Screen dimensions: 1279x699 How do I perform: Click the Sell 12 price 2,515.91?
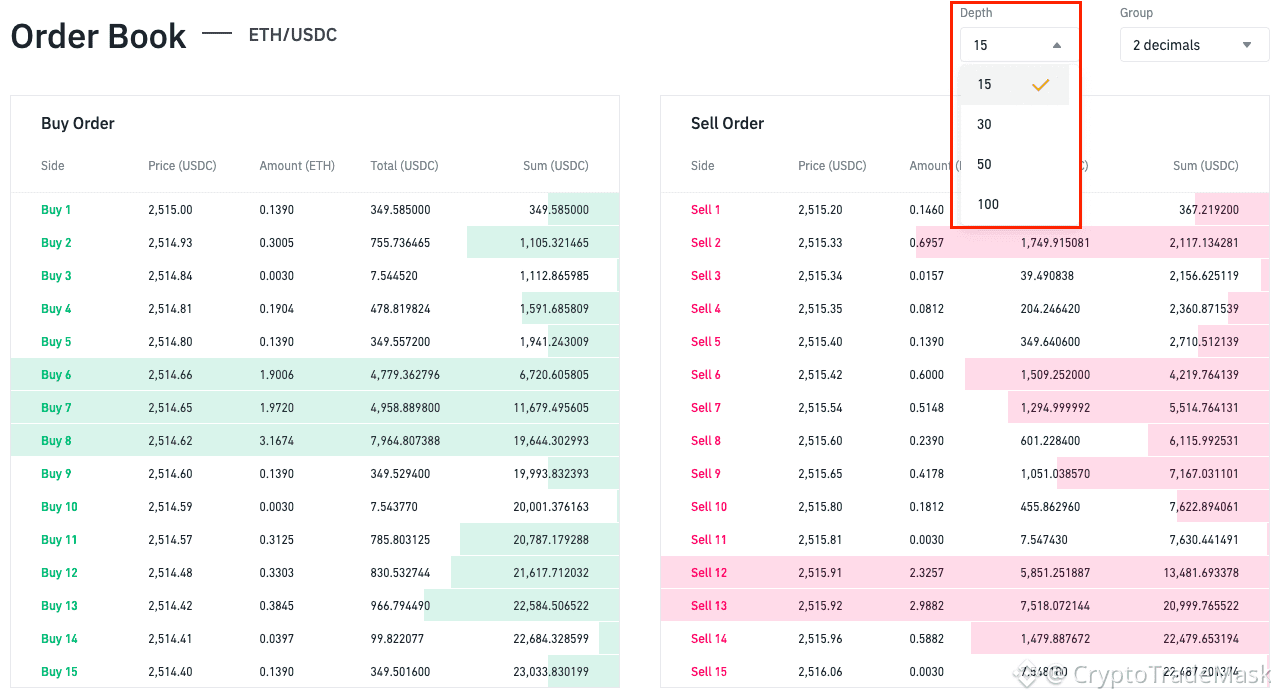pos(820,573)
